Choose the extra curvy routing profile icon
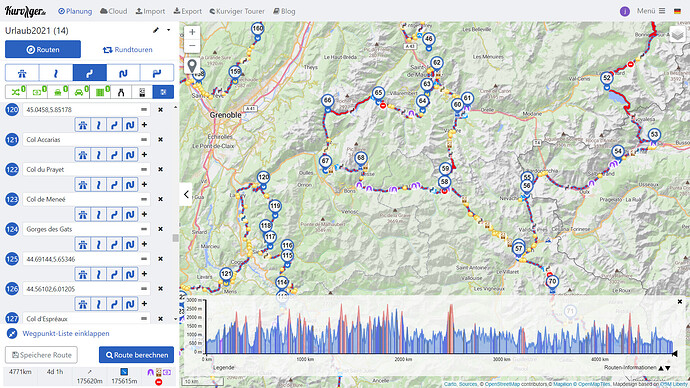 pos(123,73)
